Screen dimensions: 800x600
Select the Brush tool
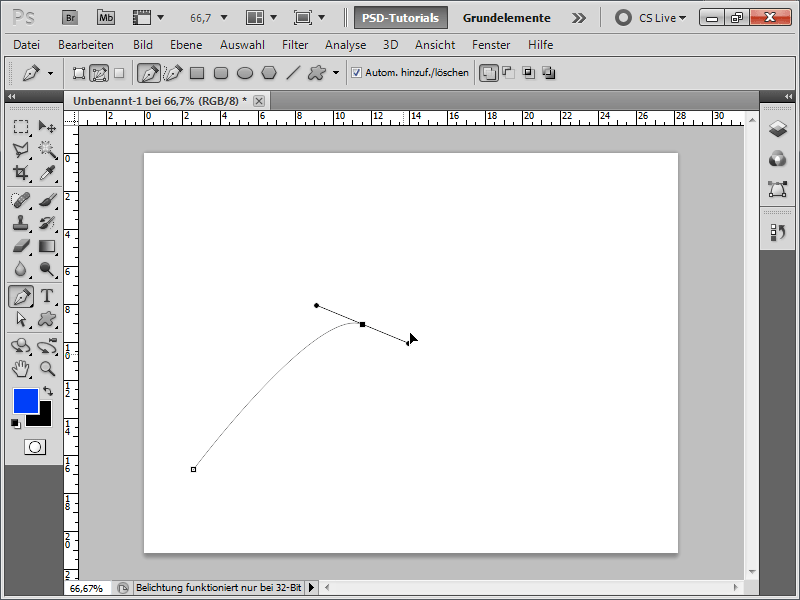(47, 199)
